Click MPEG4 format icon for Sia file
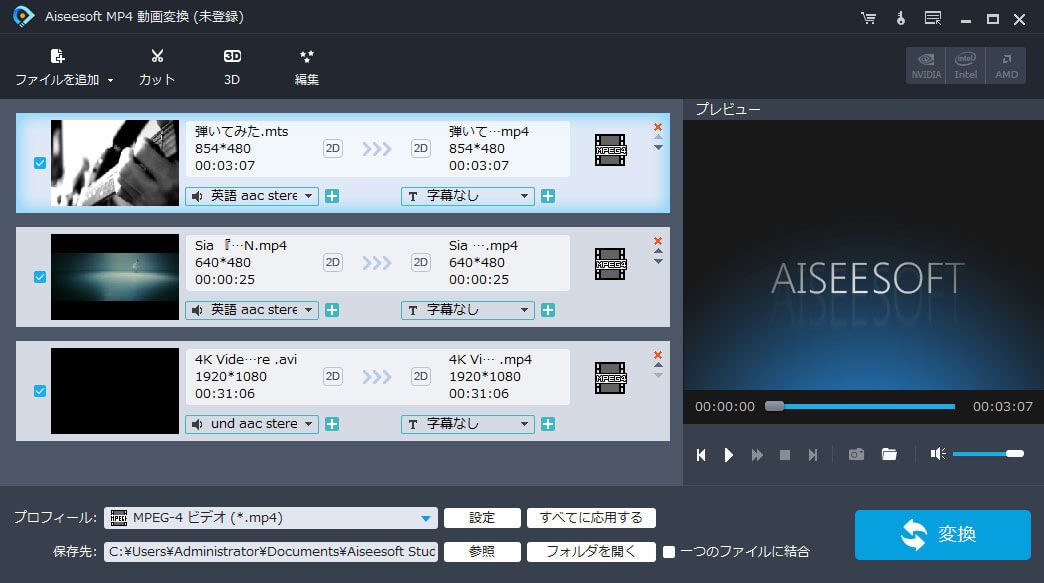The height and width of the screenshot is (583, 1044). click(610, 264)
